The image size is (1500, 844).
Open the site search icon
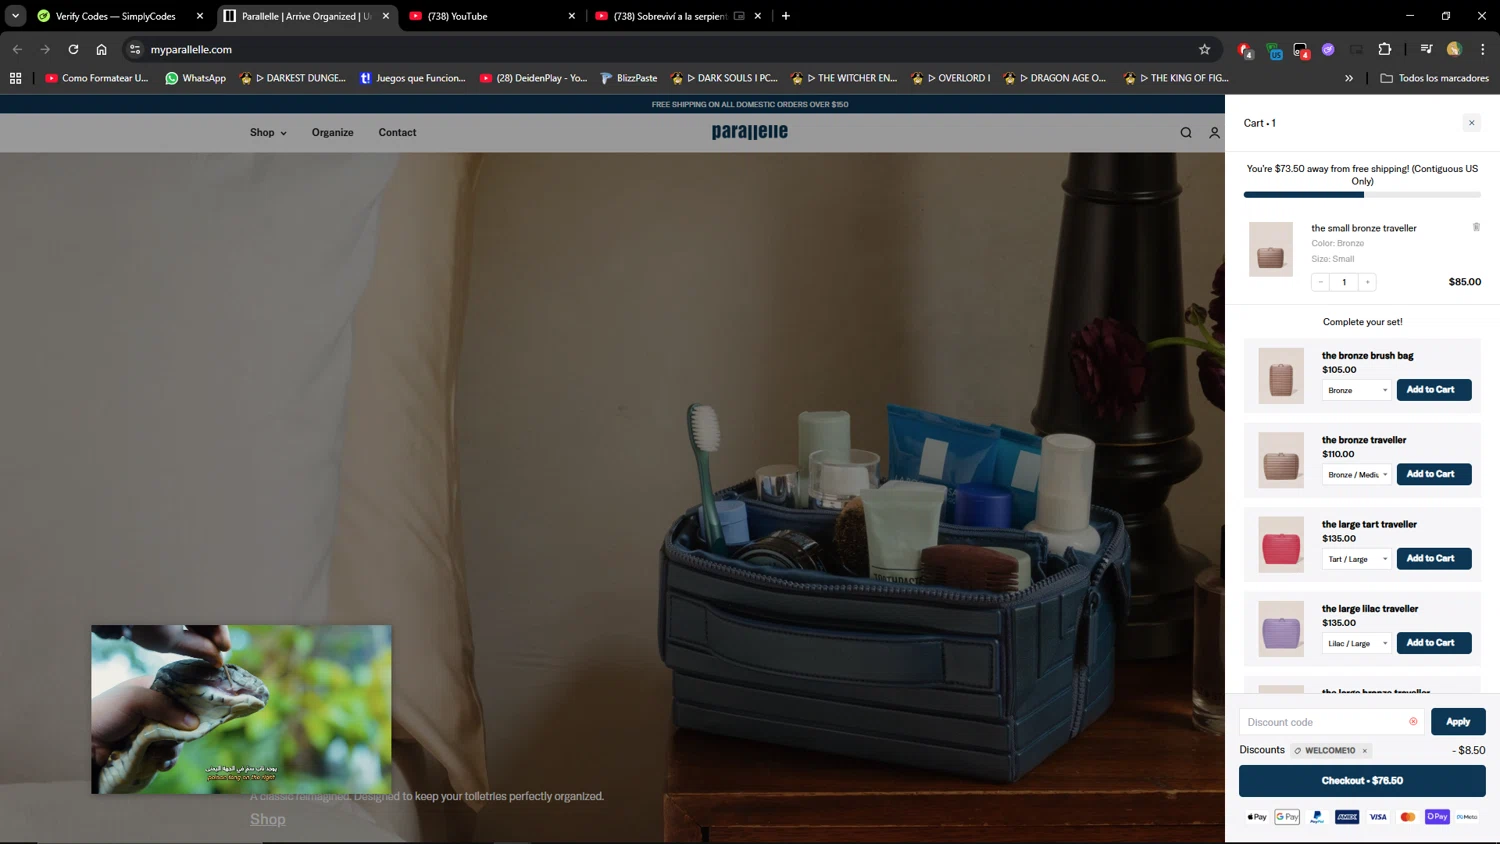point(1186,132)
